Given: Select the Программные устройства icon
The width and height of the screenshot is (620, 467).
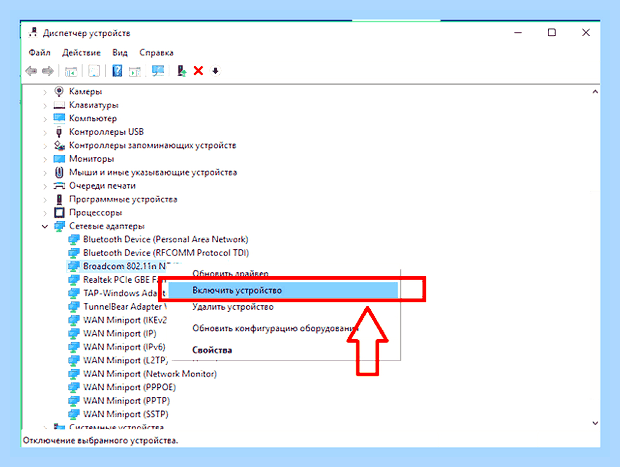Looking at the screenshot, I should (59, 199).
